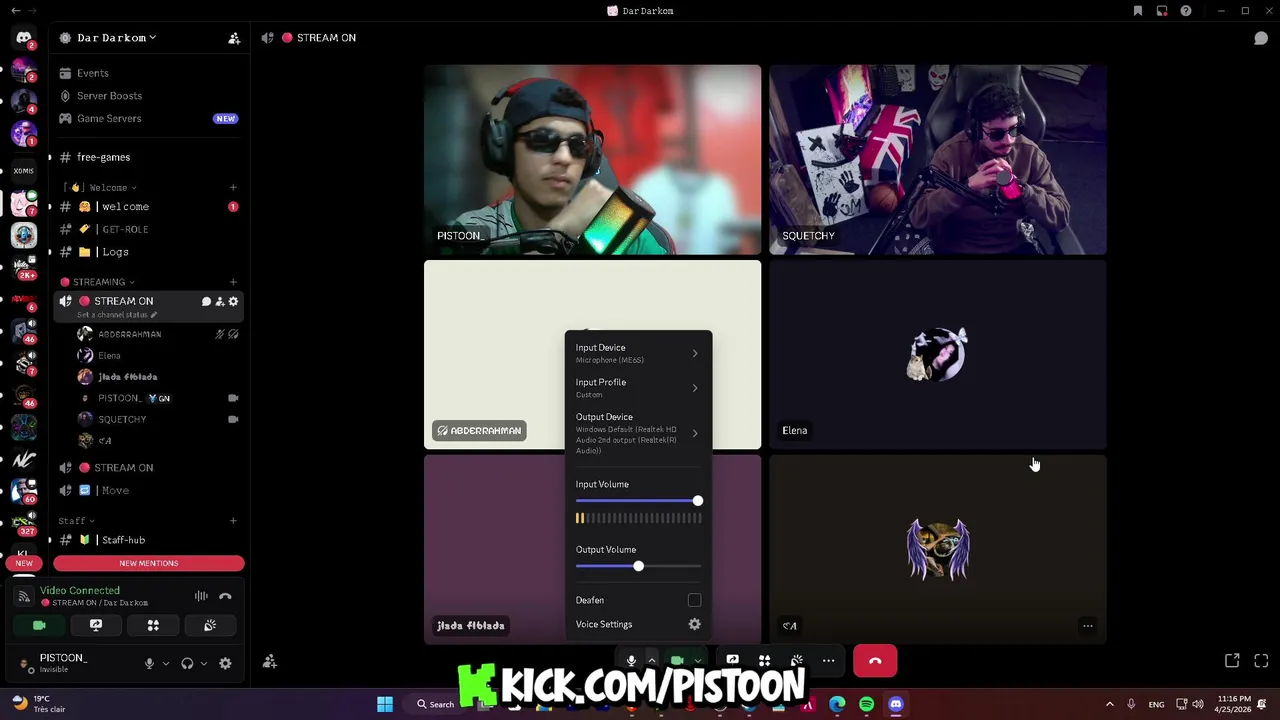
Task: Start an activity from left voice panel
Action: (x=153, y=625)
